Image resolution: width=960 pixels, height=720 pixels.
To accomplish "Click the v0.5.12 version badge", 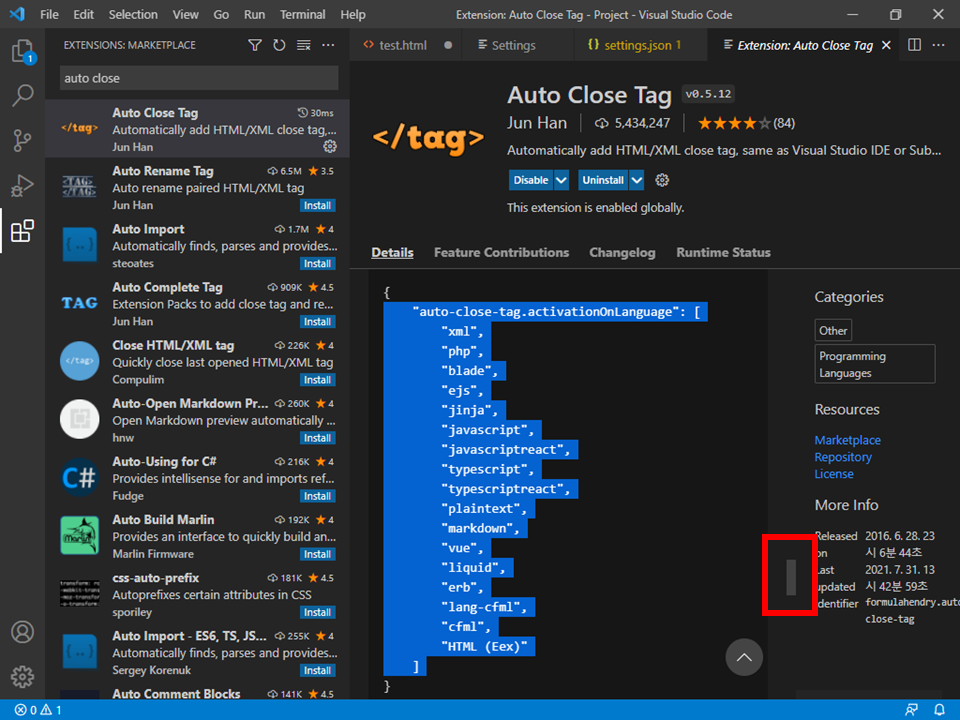I will [708, 94].
